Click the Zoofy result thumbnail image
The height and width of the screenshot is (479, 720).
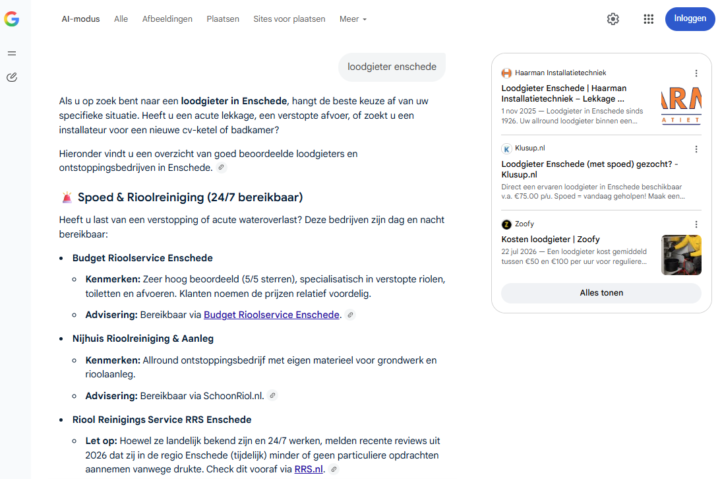[681, 255]
